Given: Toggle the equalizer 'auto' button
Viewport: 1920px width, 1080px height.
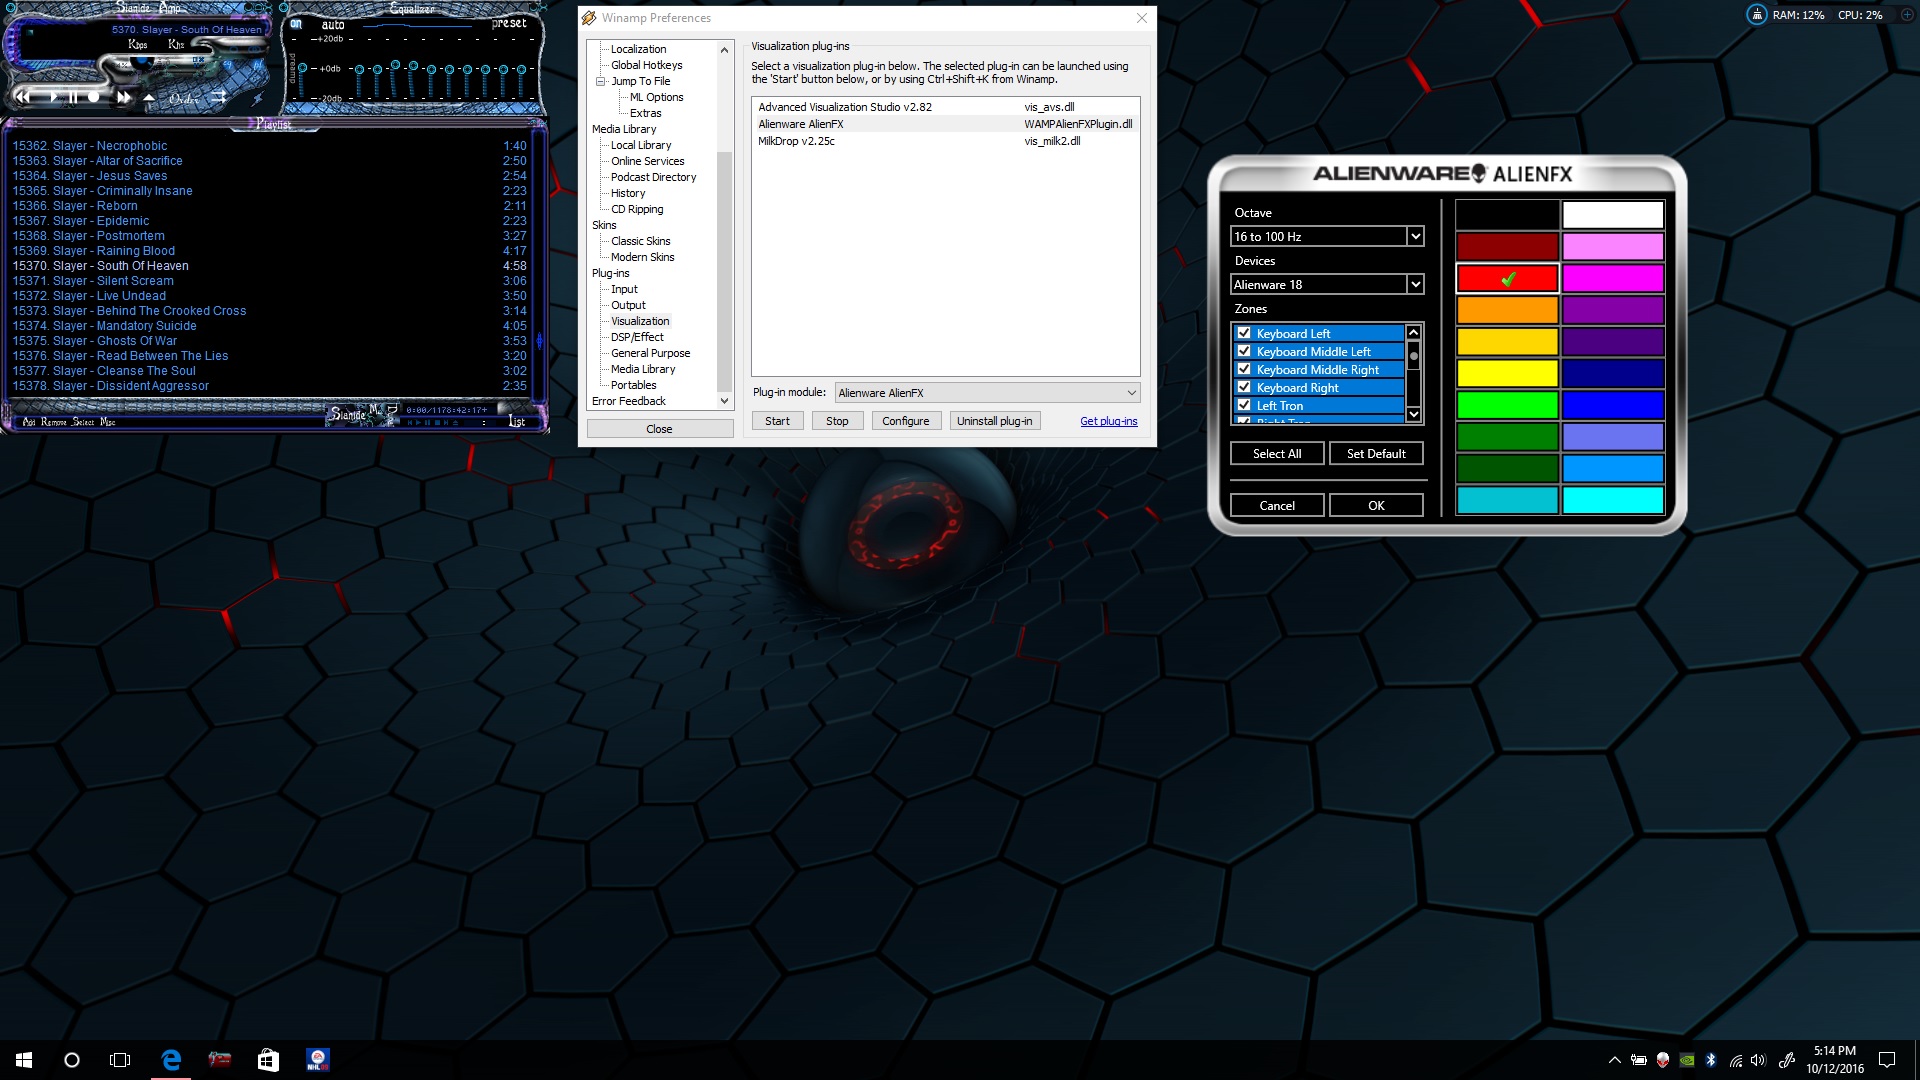Looking at the screenshot, I should pyautogui.click(x=333, y=25).
